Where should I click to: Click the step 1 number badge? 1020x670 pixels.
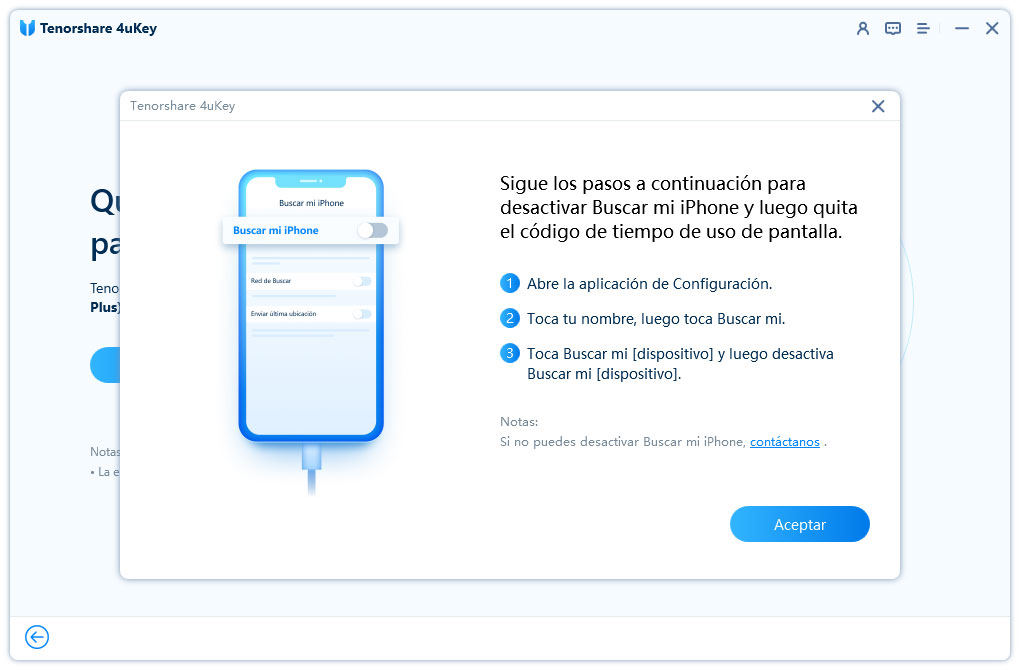[510, 284]
